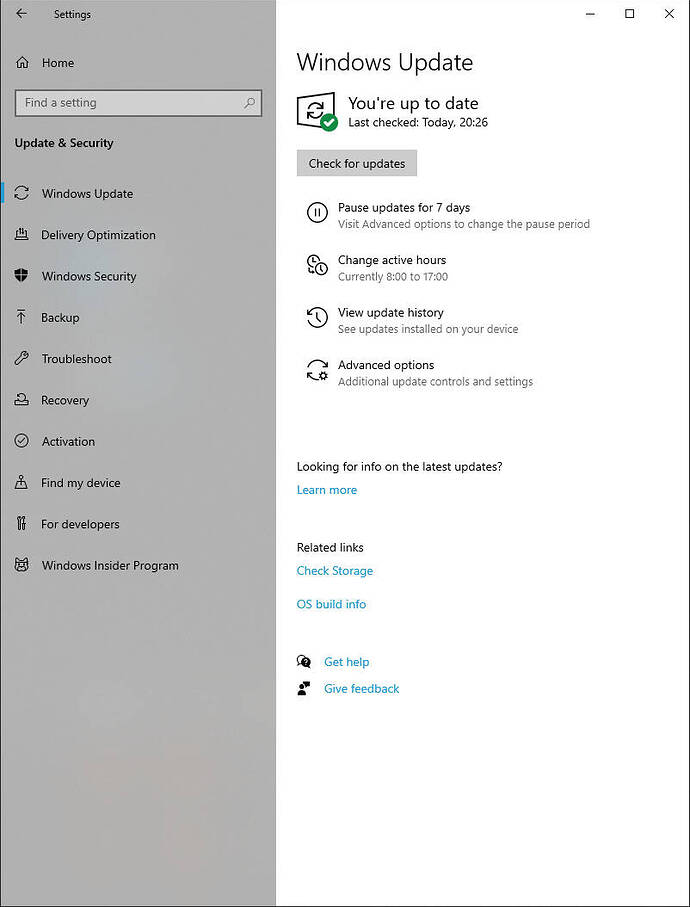Focus the Find a setting search box
690x907 pixels.
click(x=138, y=103)
